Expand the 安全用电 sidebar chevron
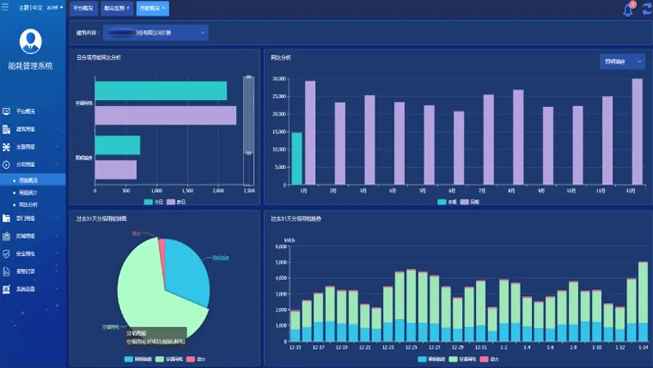 57,254
